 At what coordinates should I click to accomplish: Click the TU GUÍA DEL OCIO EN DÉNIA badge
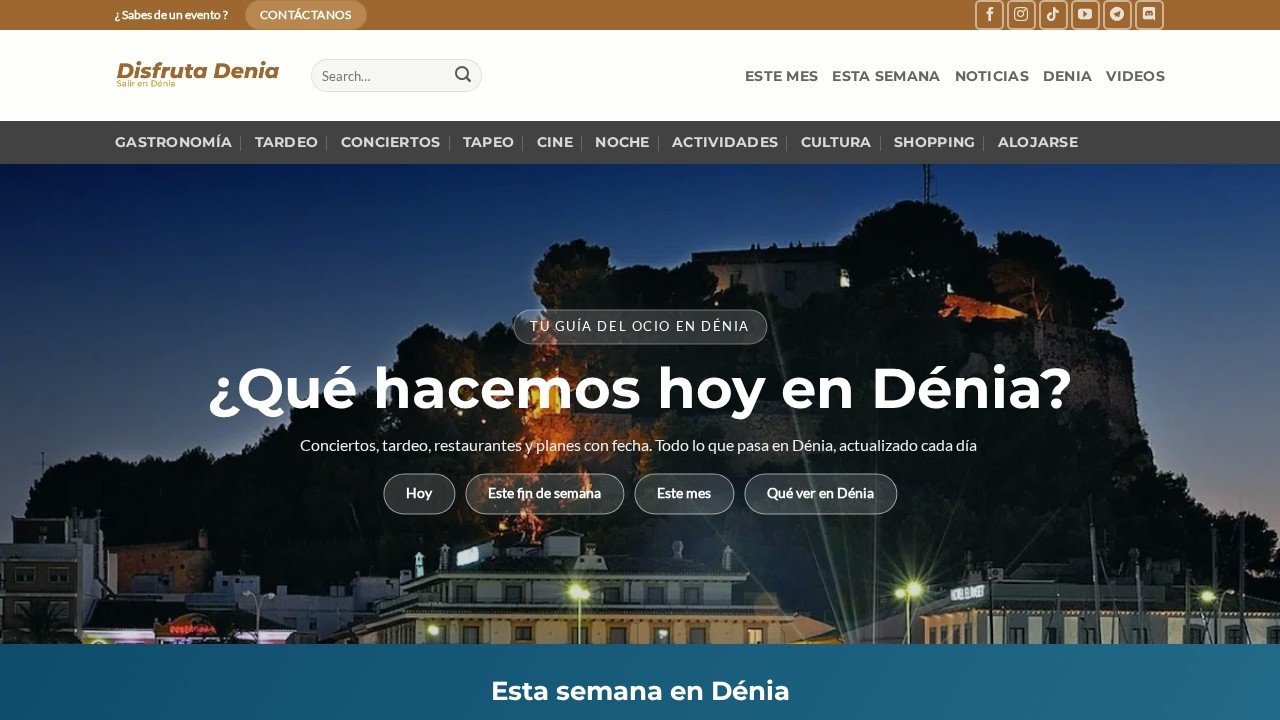pos(640,327)
